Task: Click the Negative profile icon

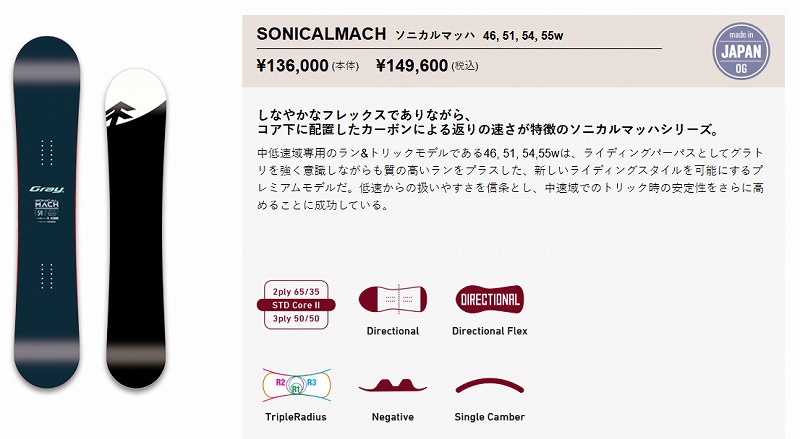Action: (393, 385)
